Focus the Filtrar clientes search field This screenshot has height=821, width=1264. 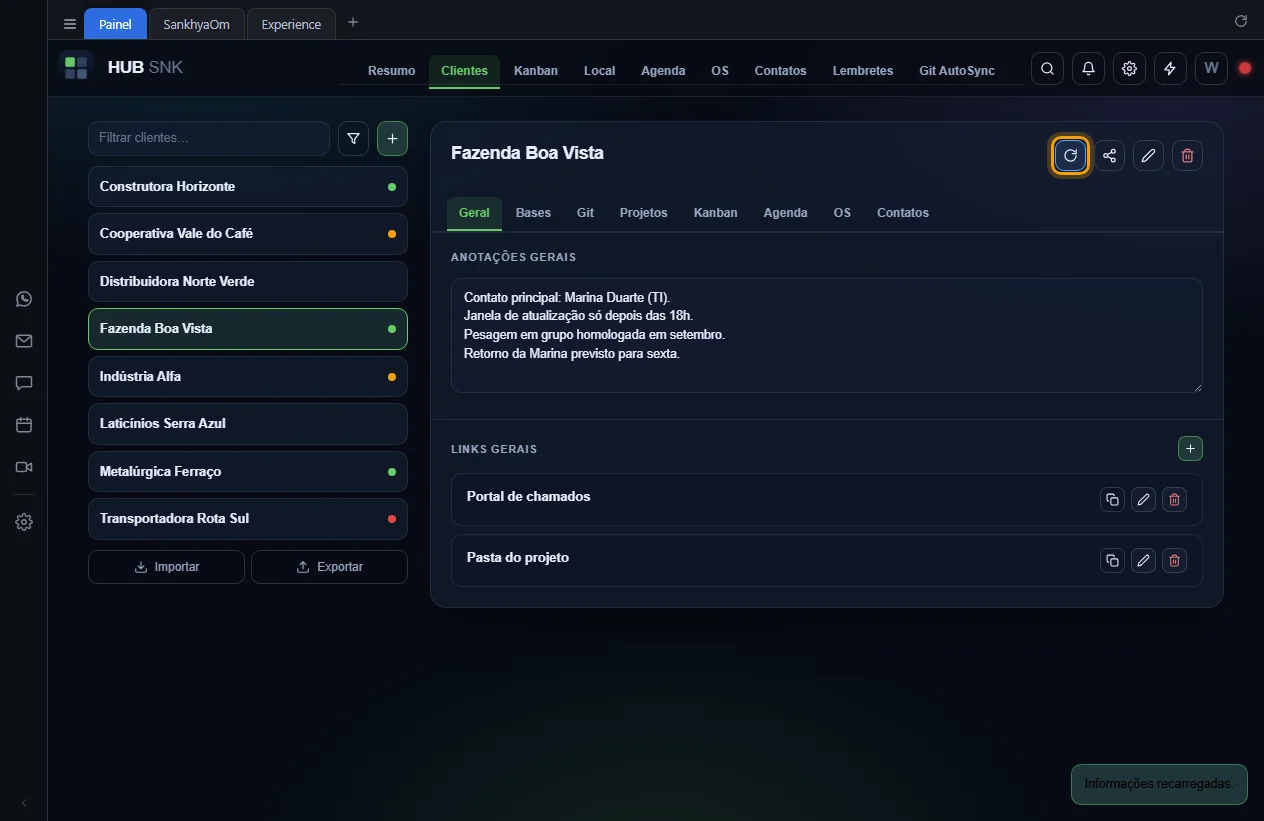tap(209, 138)
